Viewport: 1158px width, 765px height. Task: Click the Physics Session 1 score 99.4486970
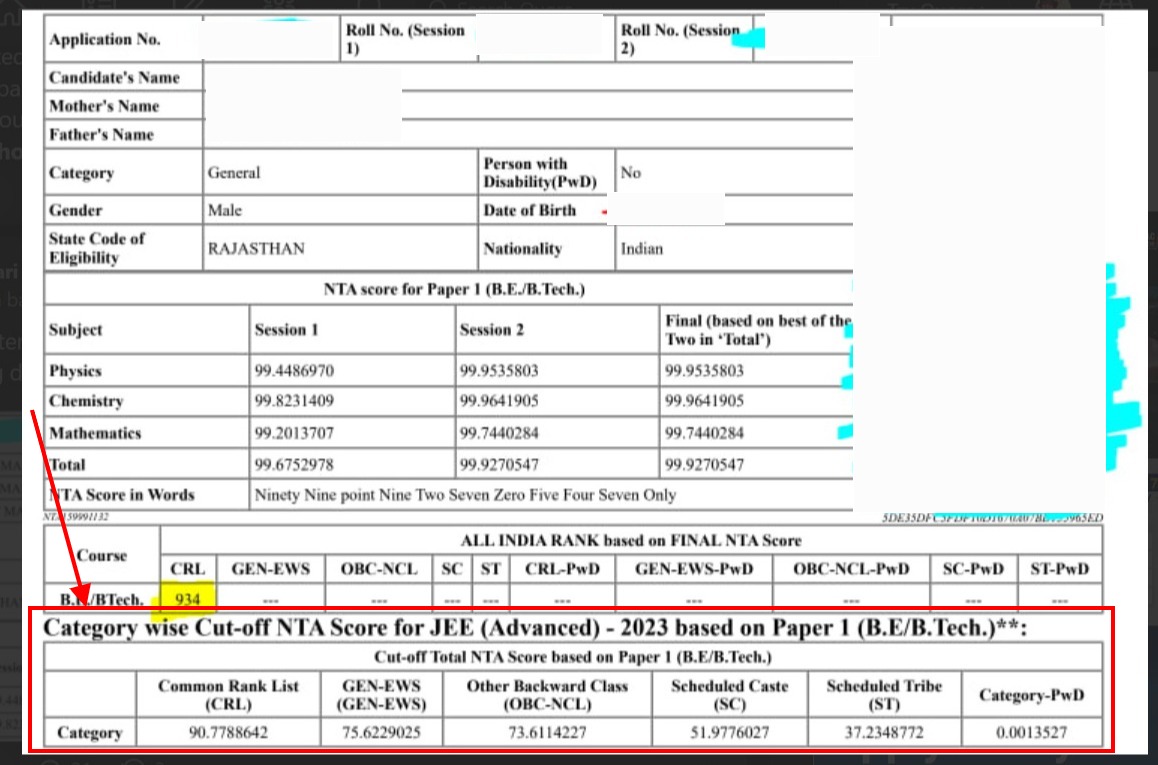[x=294, y=370]
